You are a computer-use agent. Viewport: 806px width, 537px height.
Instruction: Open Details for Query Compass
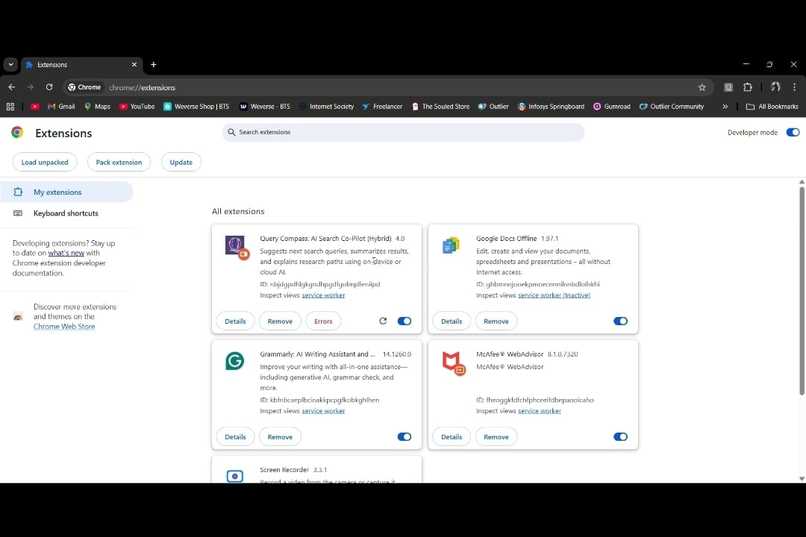pos(235,321)
